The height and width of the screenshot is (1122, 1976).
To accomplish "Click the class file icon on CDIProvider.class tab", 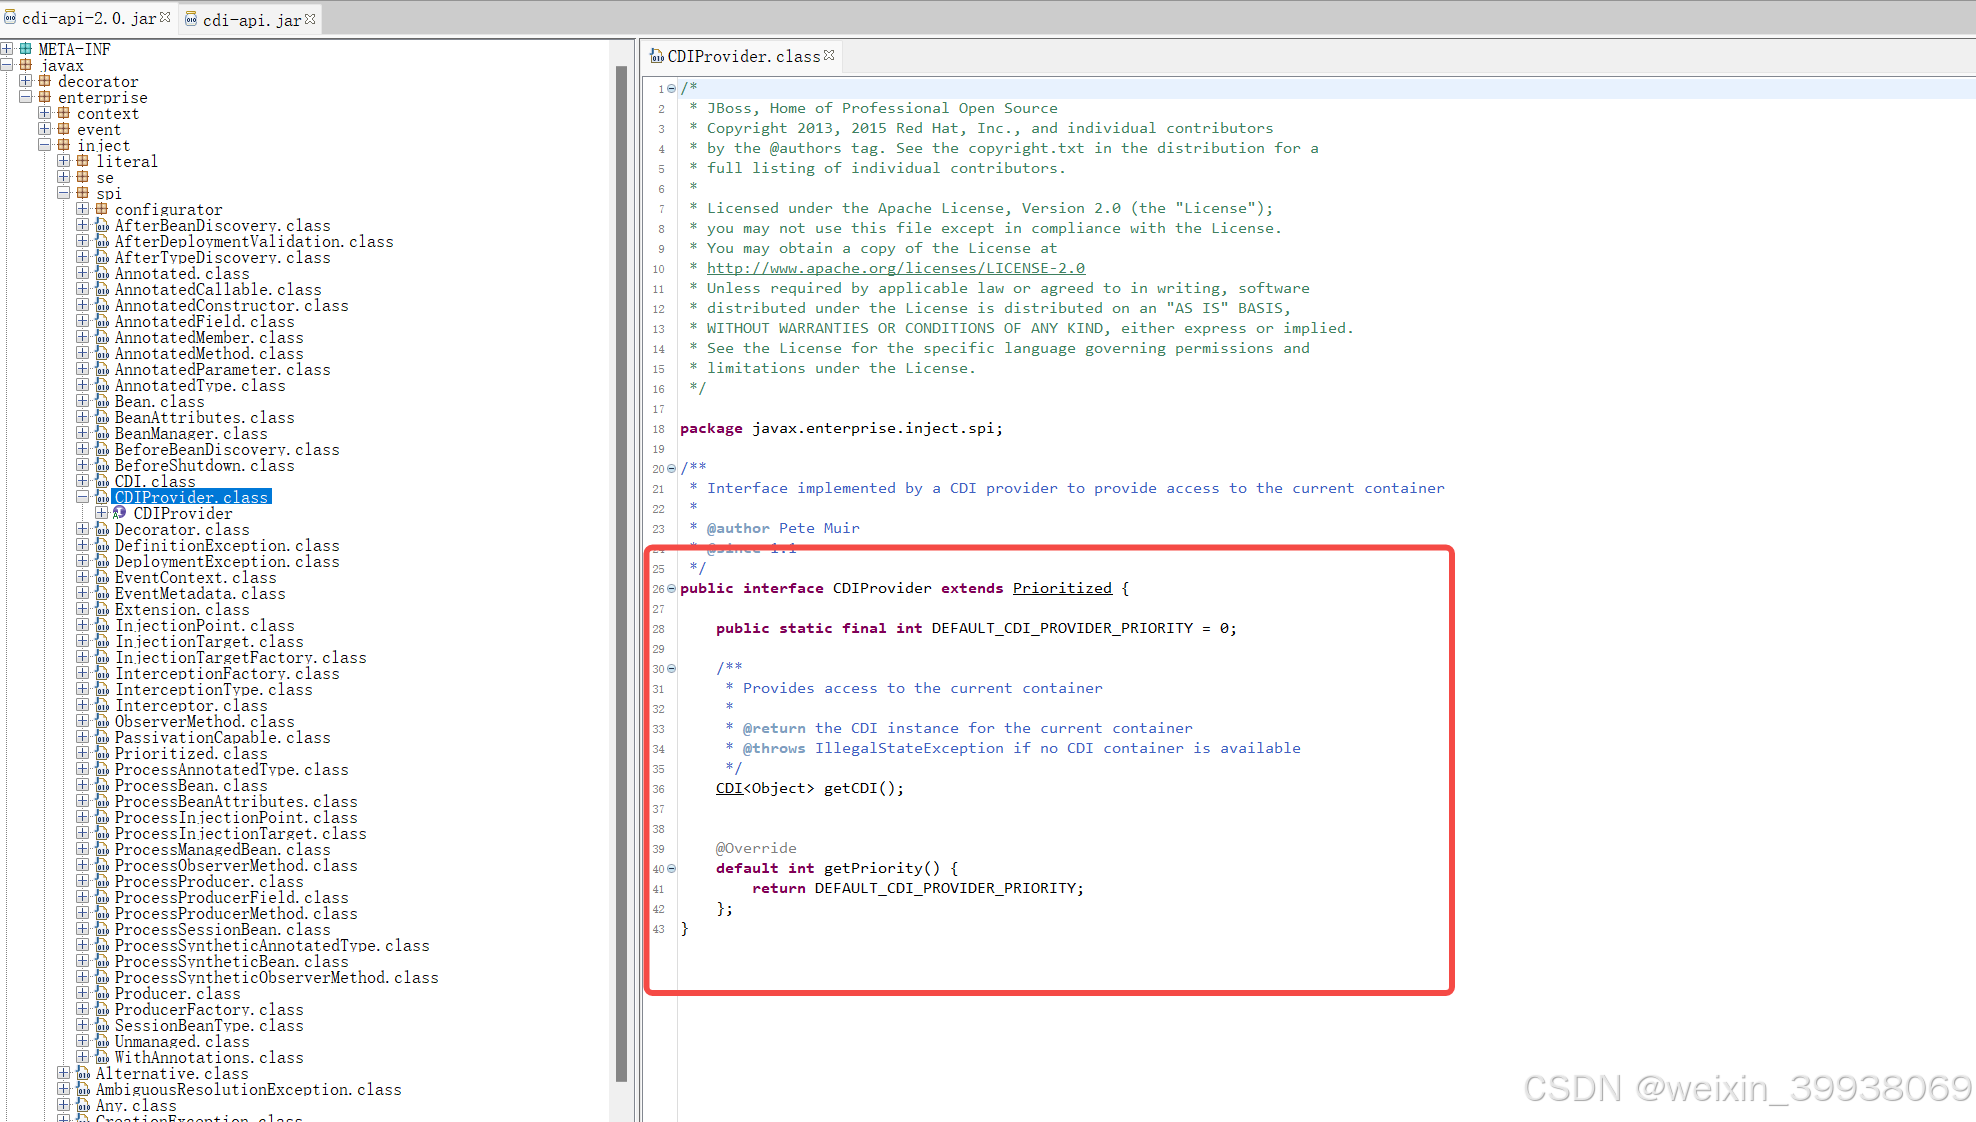I will [657, 57].
